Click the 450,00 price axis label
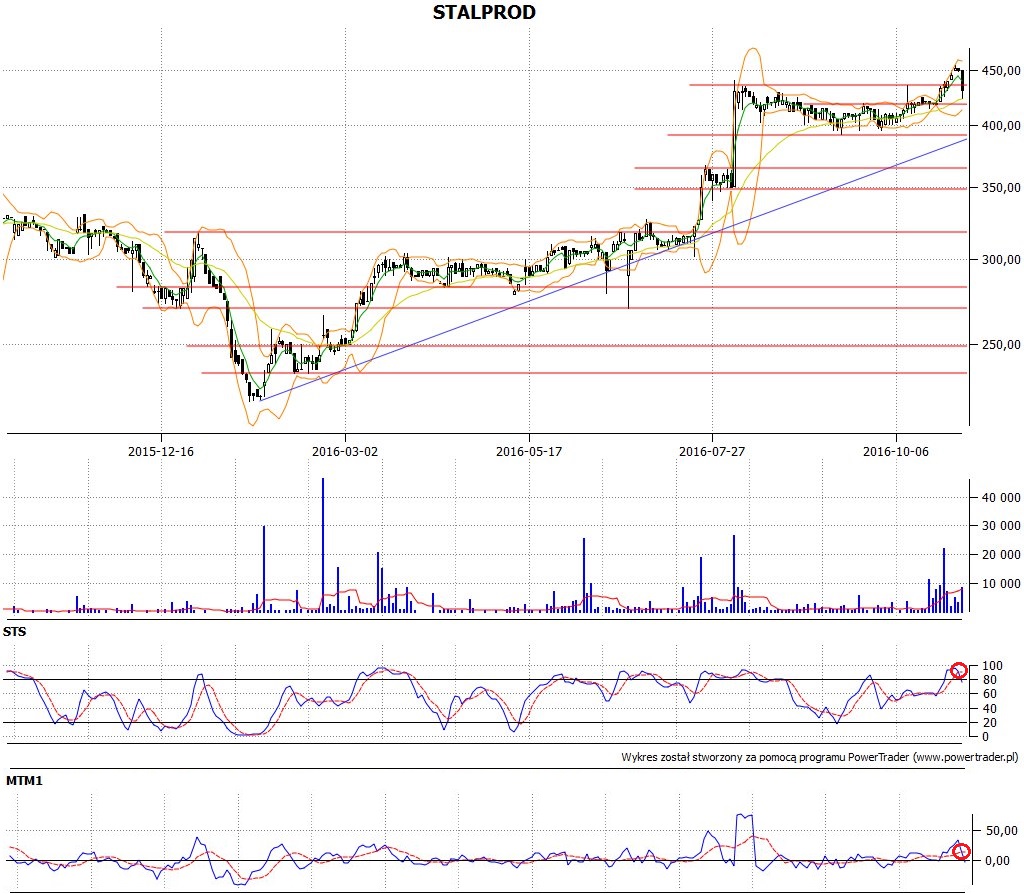Image resolution: width=1024 pixels, height=894 pixels. point(1001,71)
